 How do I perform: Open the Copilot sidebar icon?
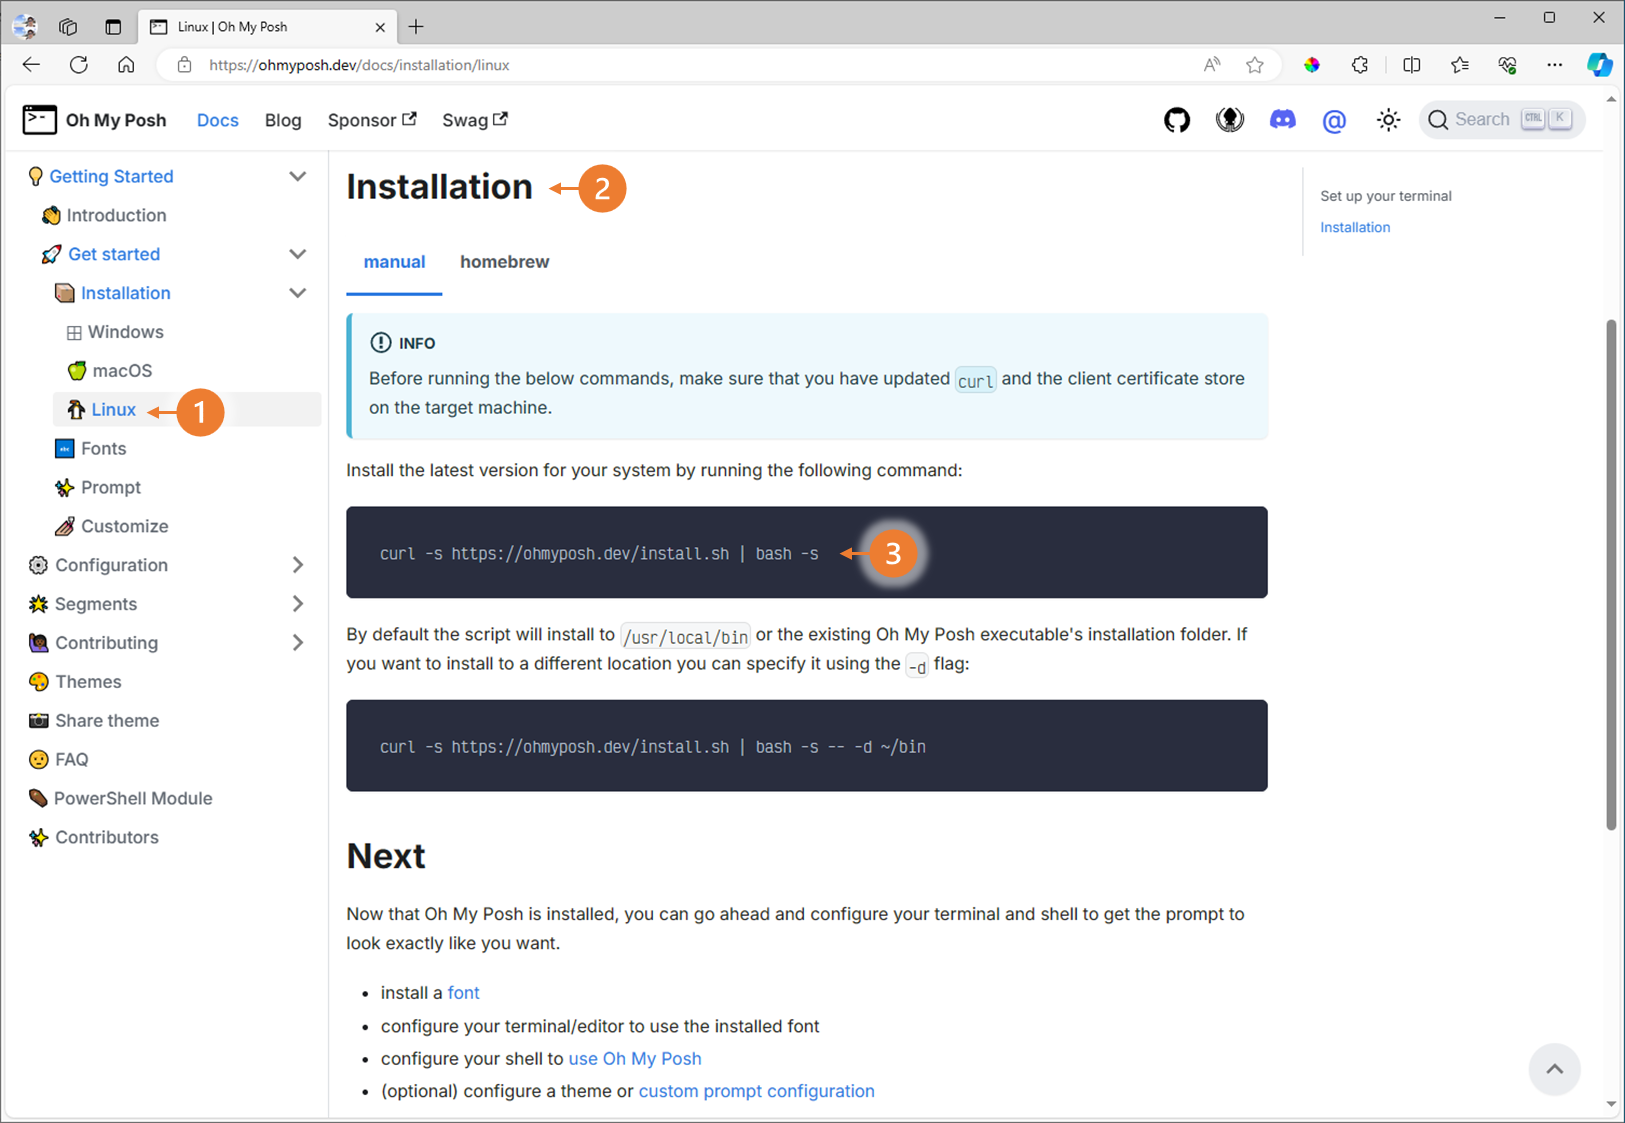click(x=1600, y=65)
